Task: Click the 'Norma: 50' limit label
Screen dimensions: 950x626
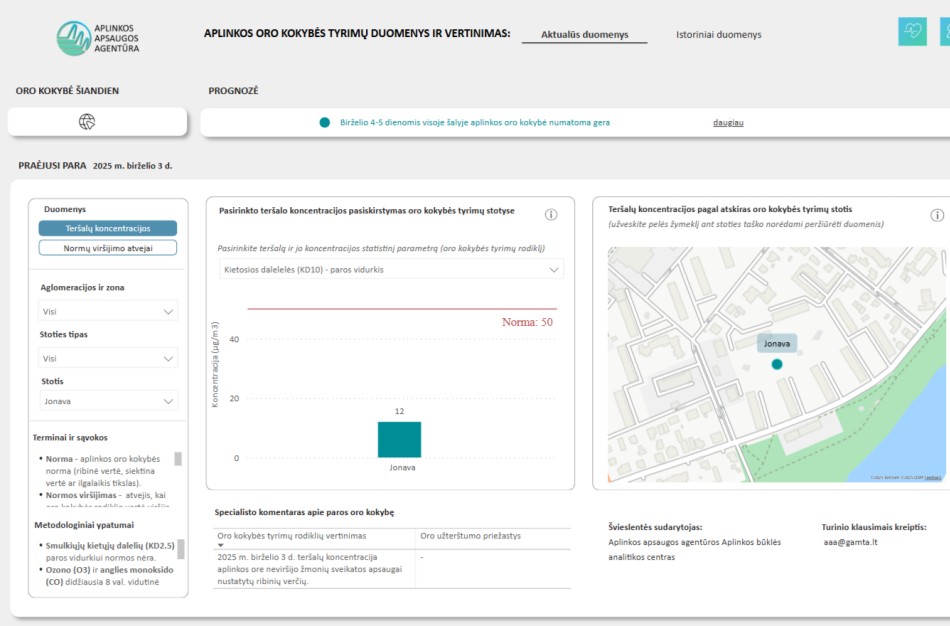Action: tap(527, 322)
